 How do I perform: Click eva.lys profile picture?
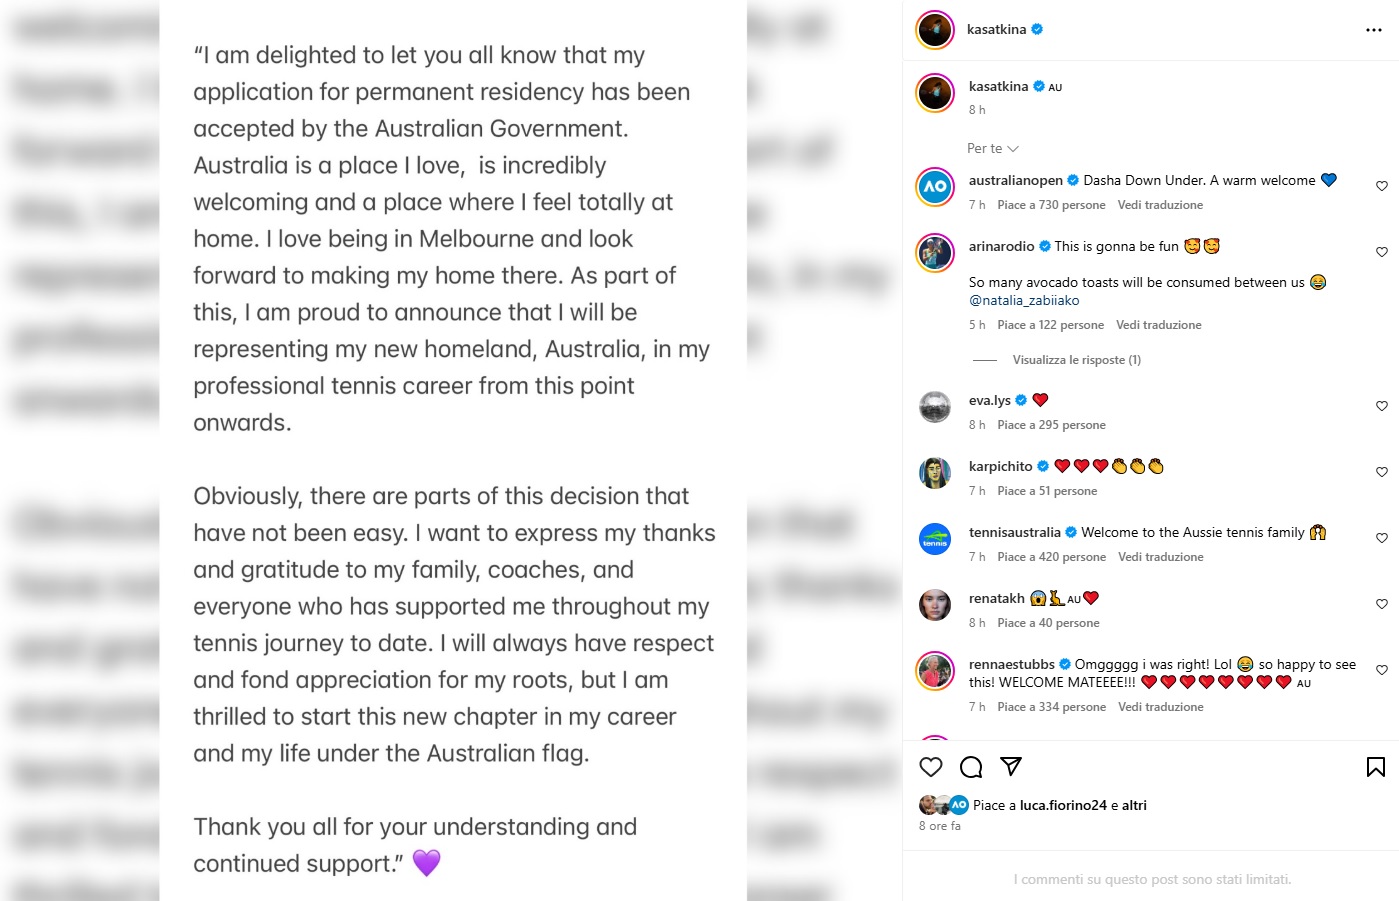(935, 407)
